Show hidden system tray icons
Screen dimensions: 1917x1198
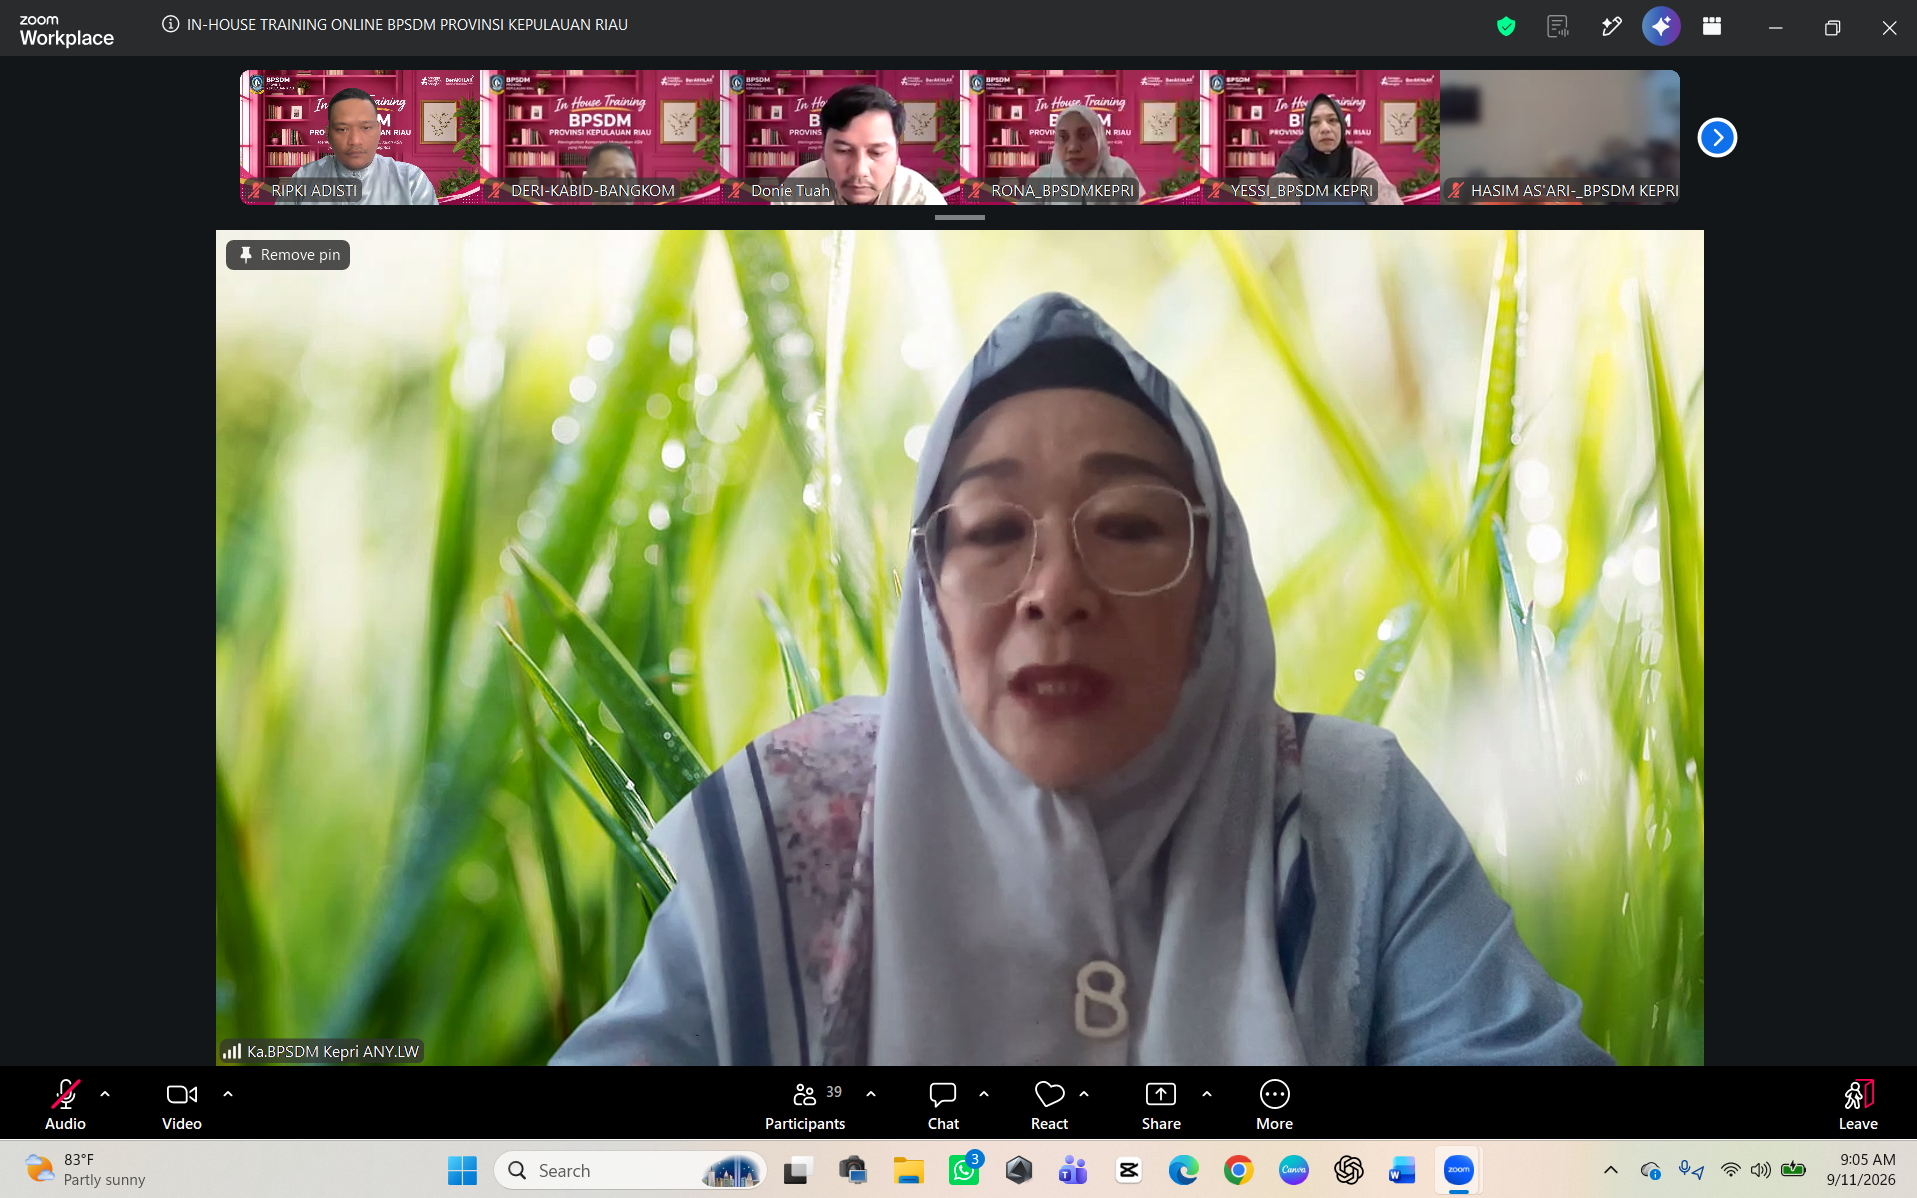[1610, 1170]
